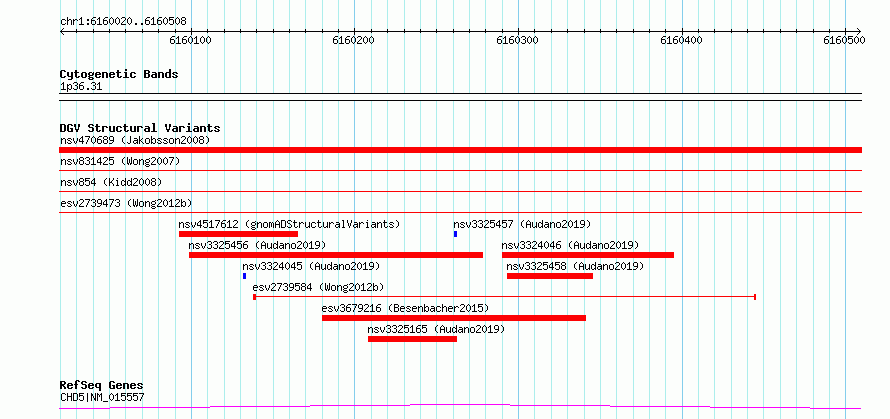Viewport: 890px width, 419px height.
Task: Click ruler tick label 6160100
Action: pos(190,40)
